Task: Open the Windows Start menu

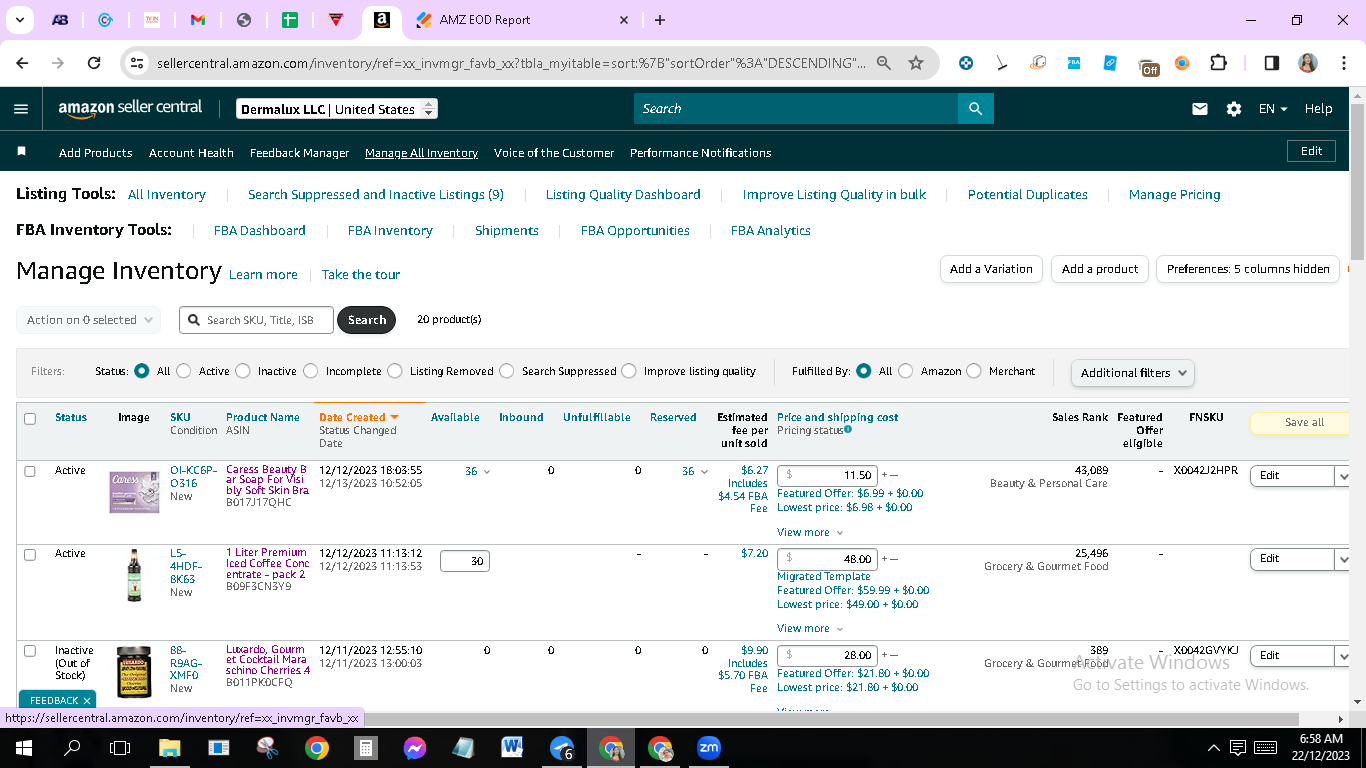Action: tap(23, 747)
